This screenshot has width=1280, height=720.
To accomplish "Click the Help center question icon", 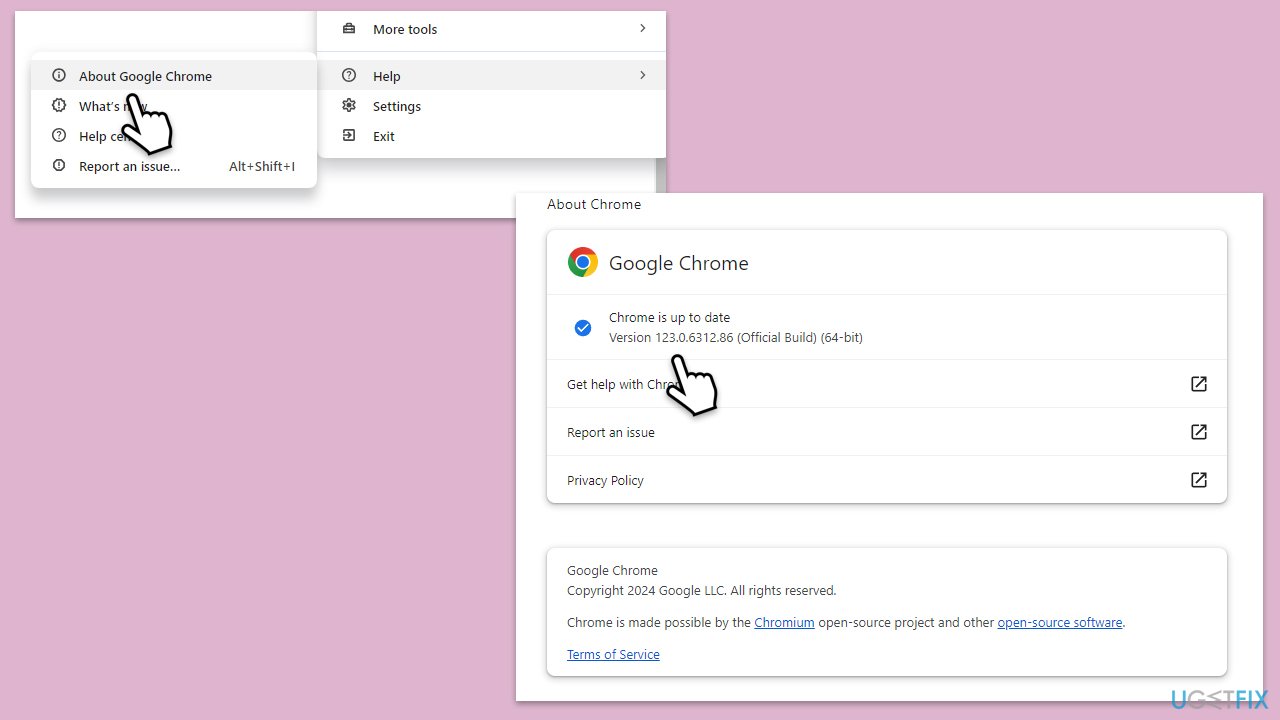I will (x=59, y=136).
